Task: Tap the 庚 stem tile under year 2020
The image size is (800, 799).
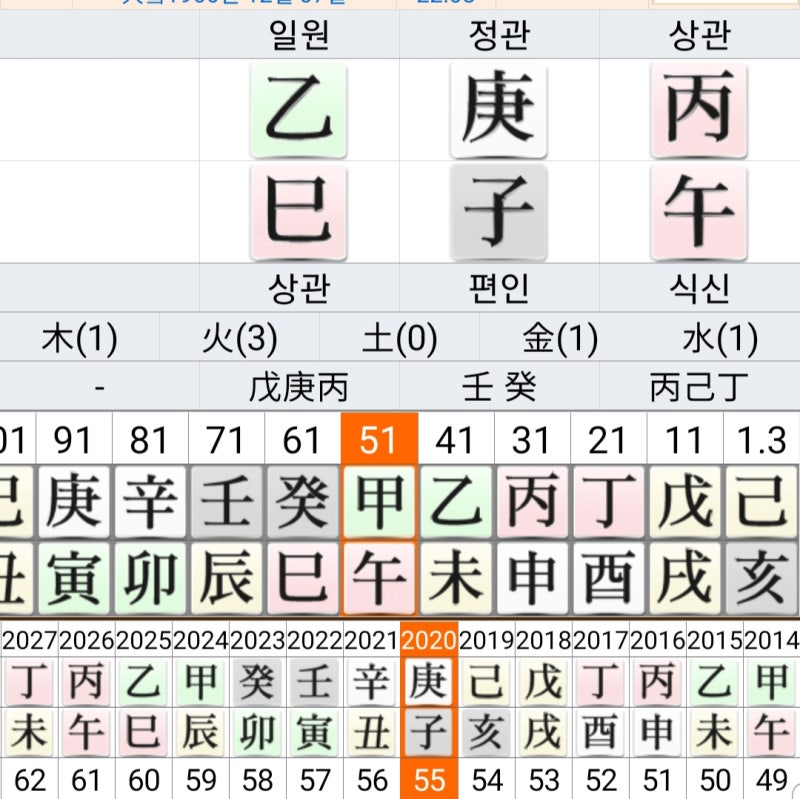Action: click(429, 682)
